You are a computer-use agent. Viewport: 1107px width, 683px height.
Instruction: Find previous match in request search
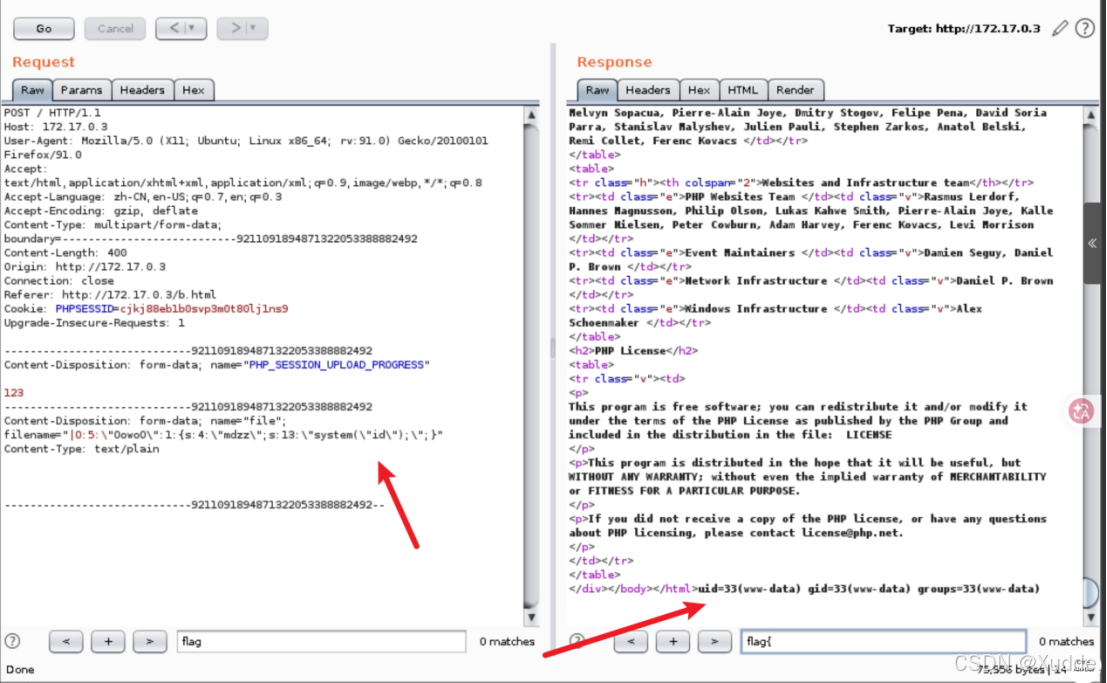point(66,641)
